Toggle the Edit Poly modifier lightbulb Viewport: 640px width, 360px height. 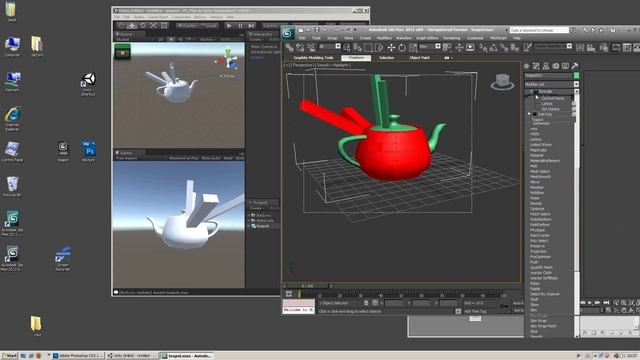(x=529, y=114)
